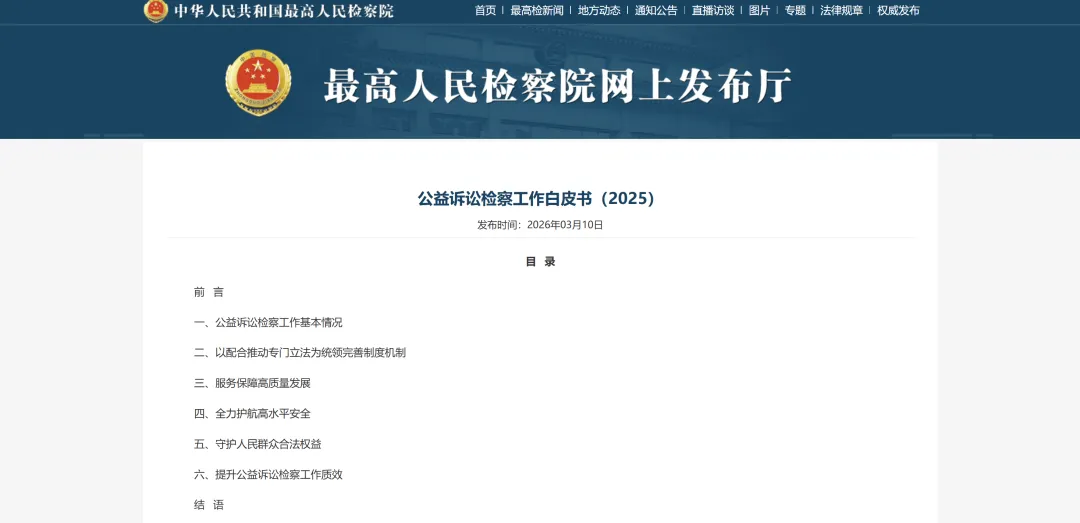Open the 最高检新闻 menu item

[537, 10]
